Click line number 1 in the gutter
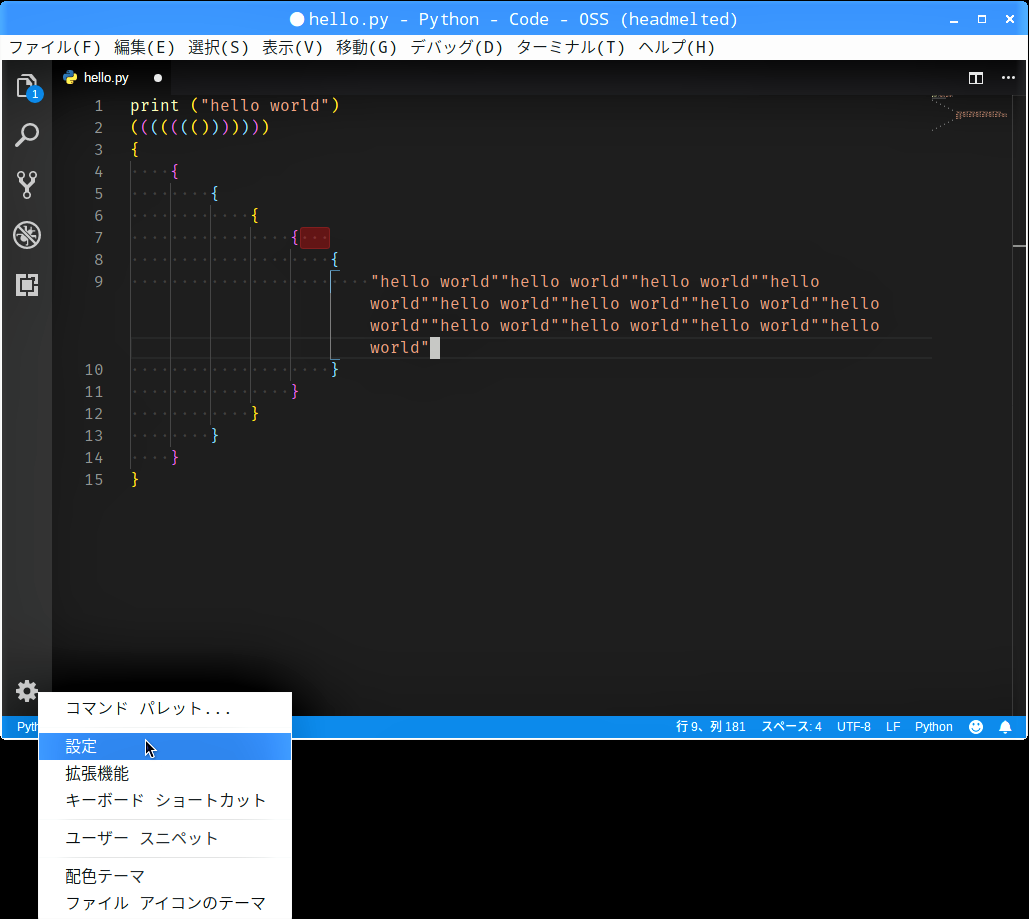The width and height of the screenshot is (1029, 919). [x=98, y=106]
